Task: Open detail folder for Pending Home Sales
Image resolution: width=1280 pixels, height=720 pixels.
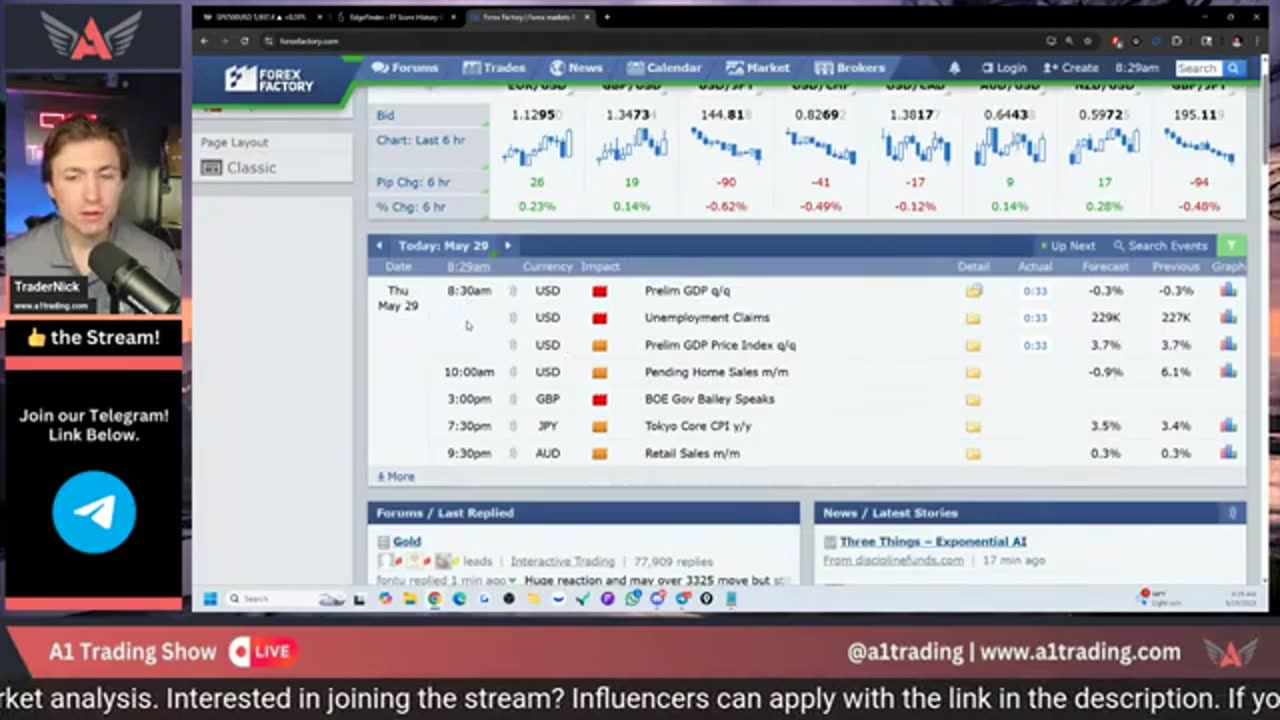Action: coord(973,372)
